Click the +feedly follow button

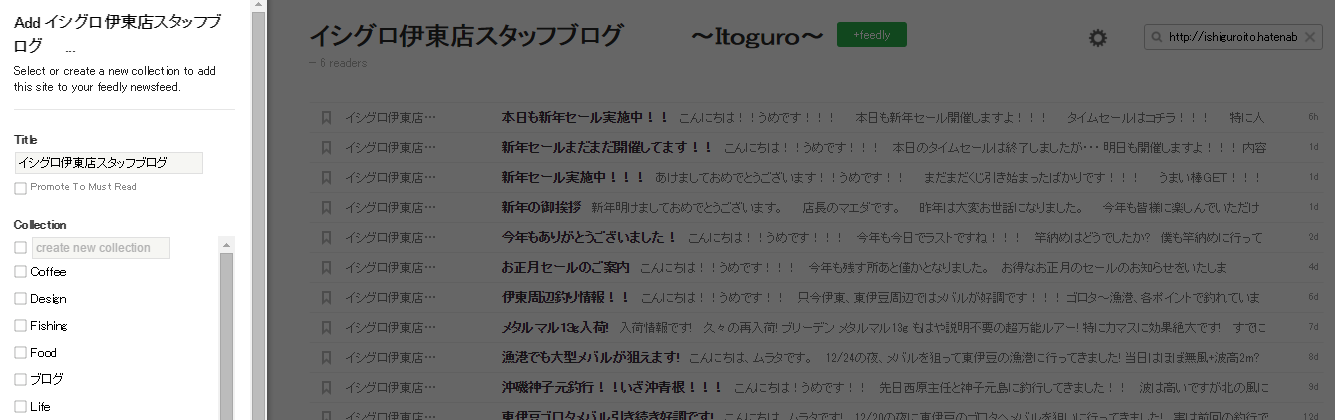(x=871, y=35)
